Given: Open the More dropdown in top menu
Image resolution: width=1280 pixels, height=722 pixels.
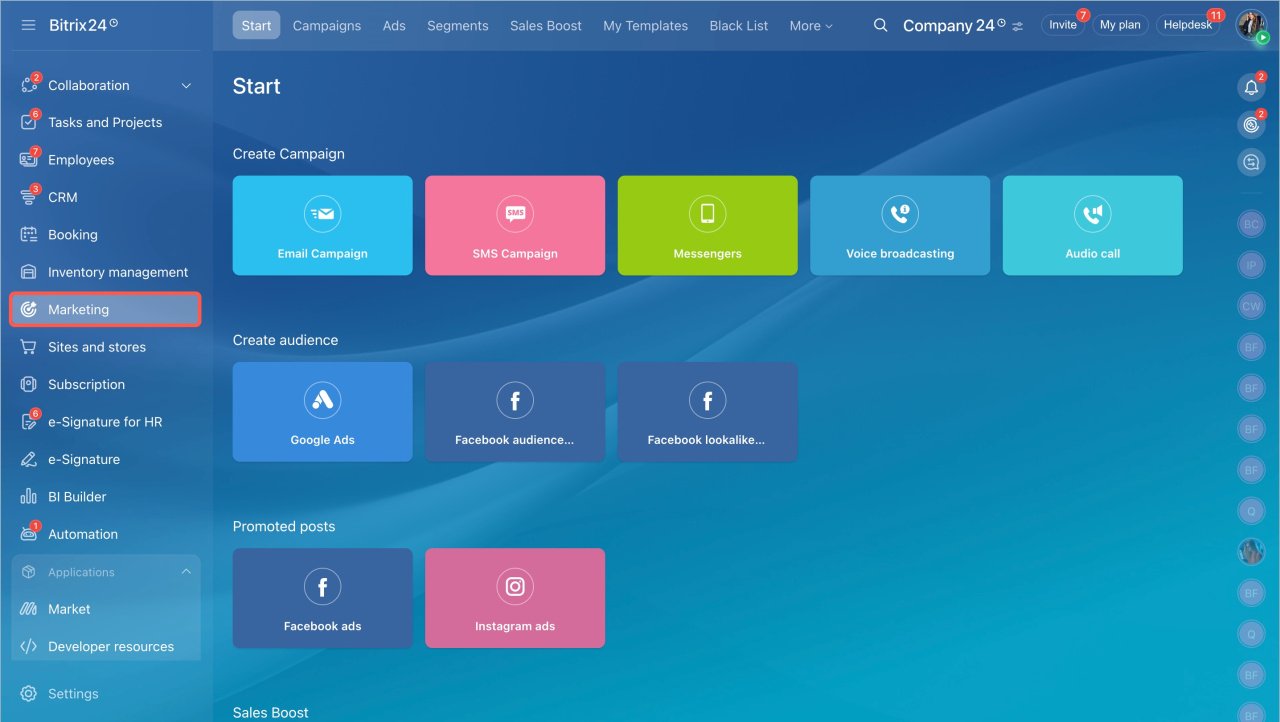Looking at the screenshot, I should pos(810,26).
